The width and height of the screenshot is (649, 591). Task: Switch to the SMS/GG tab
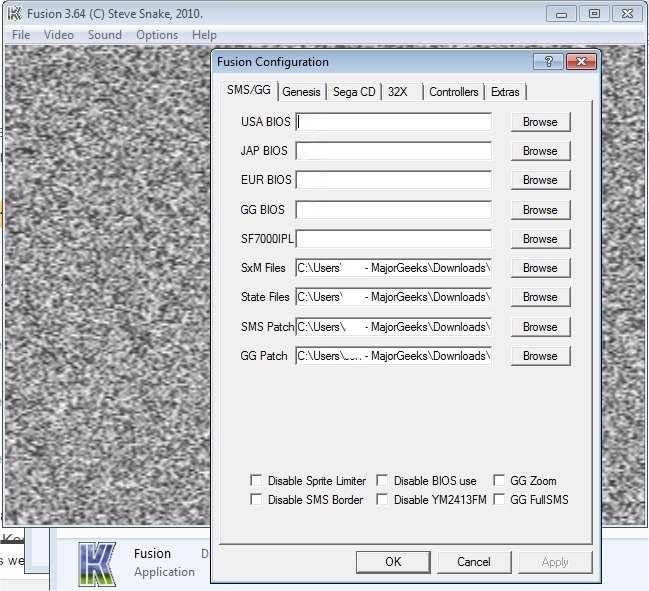(249, 90)
